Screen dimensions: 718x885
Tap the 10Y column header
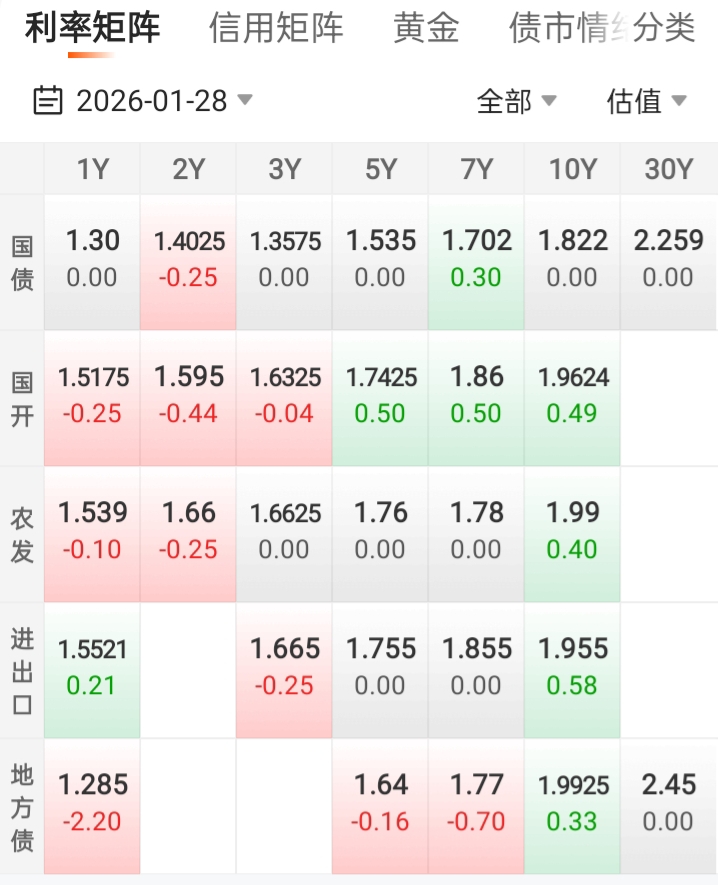572,170
